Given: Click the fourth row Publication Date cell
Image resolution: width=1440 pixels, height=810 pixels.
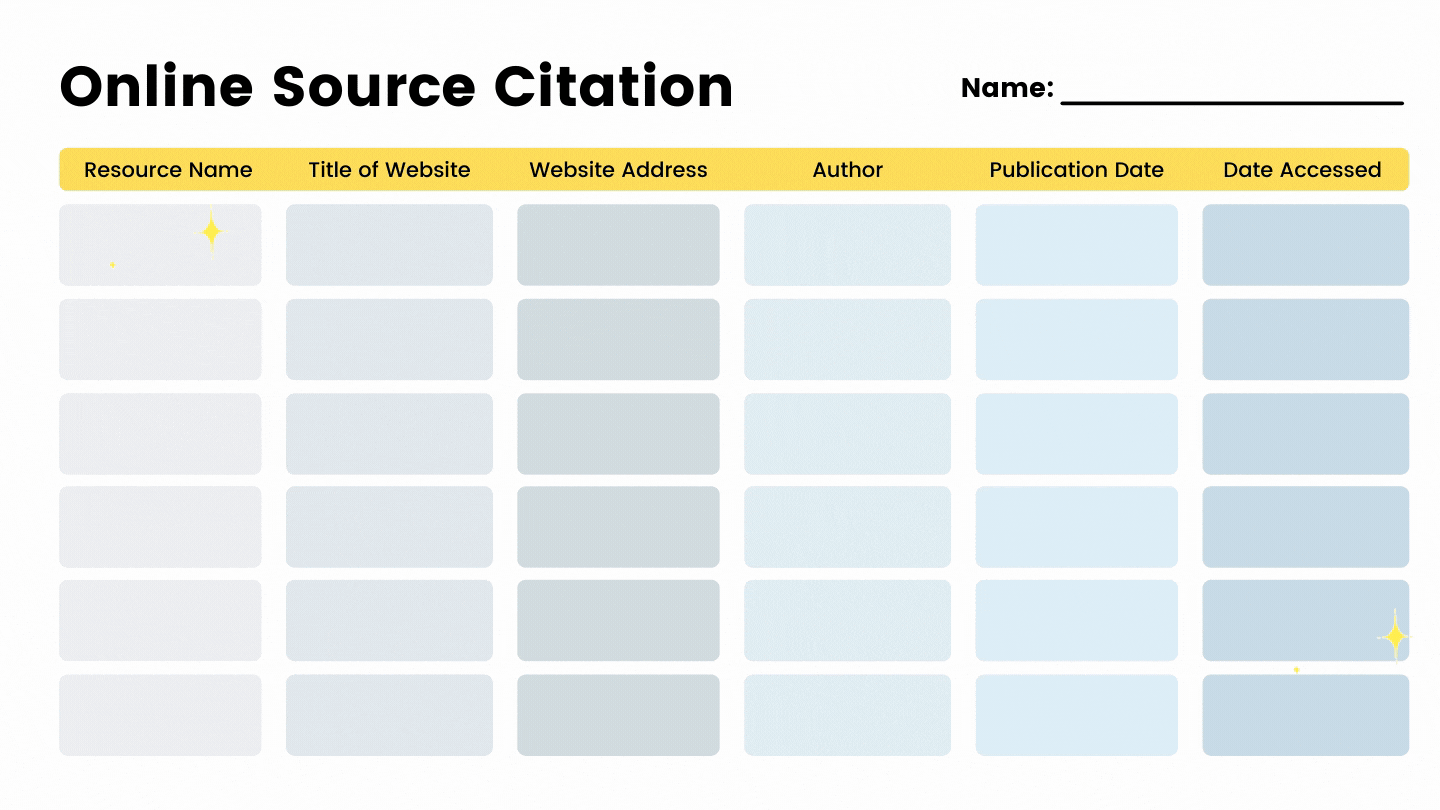Looking at the screenshot, I should 1076,527.
